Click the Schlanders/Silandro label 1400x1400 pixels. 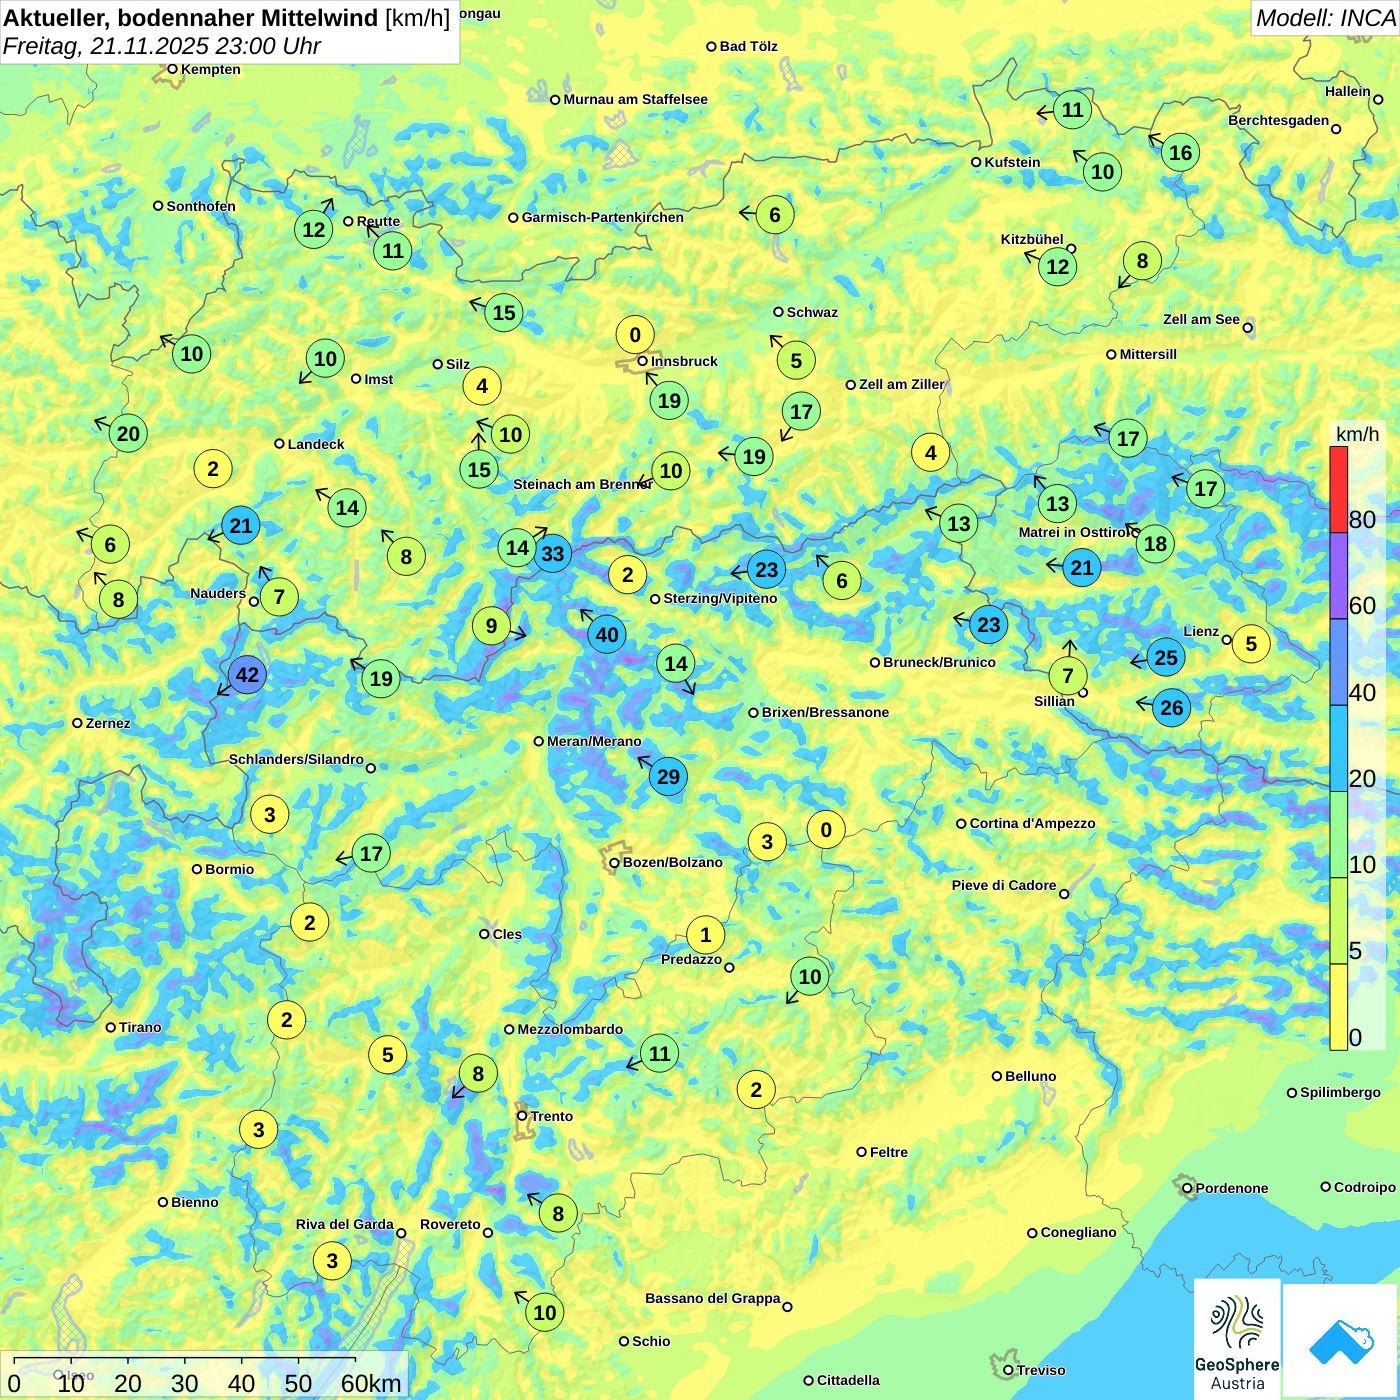pyautogui.click(x=296, y=759)
